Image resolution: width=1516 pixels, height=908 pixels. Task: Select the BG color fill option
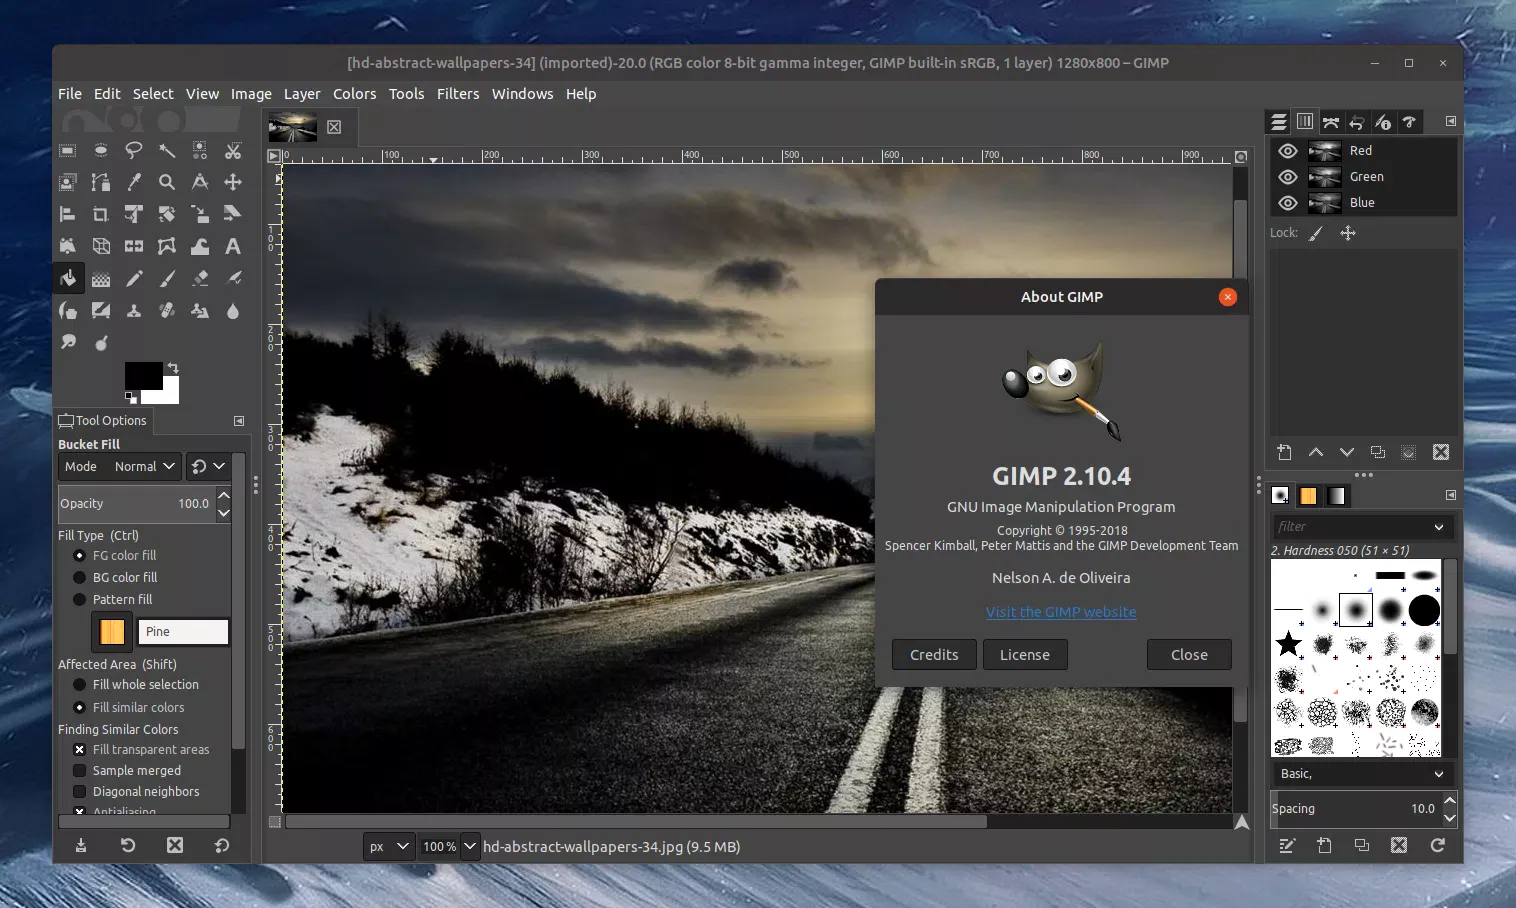[81, 577]
